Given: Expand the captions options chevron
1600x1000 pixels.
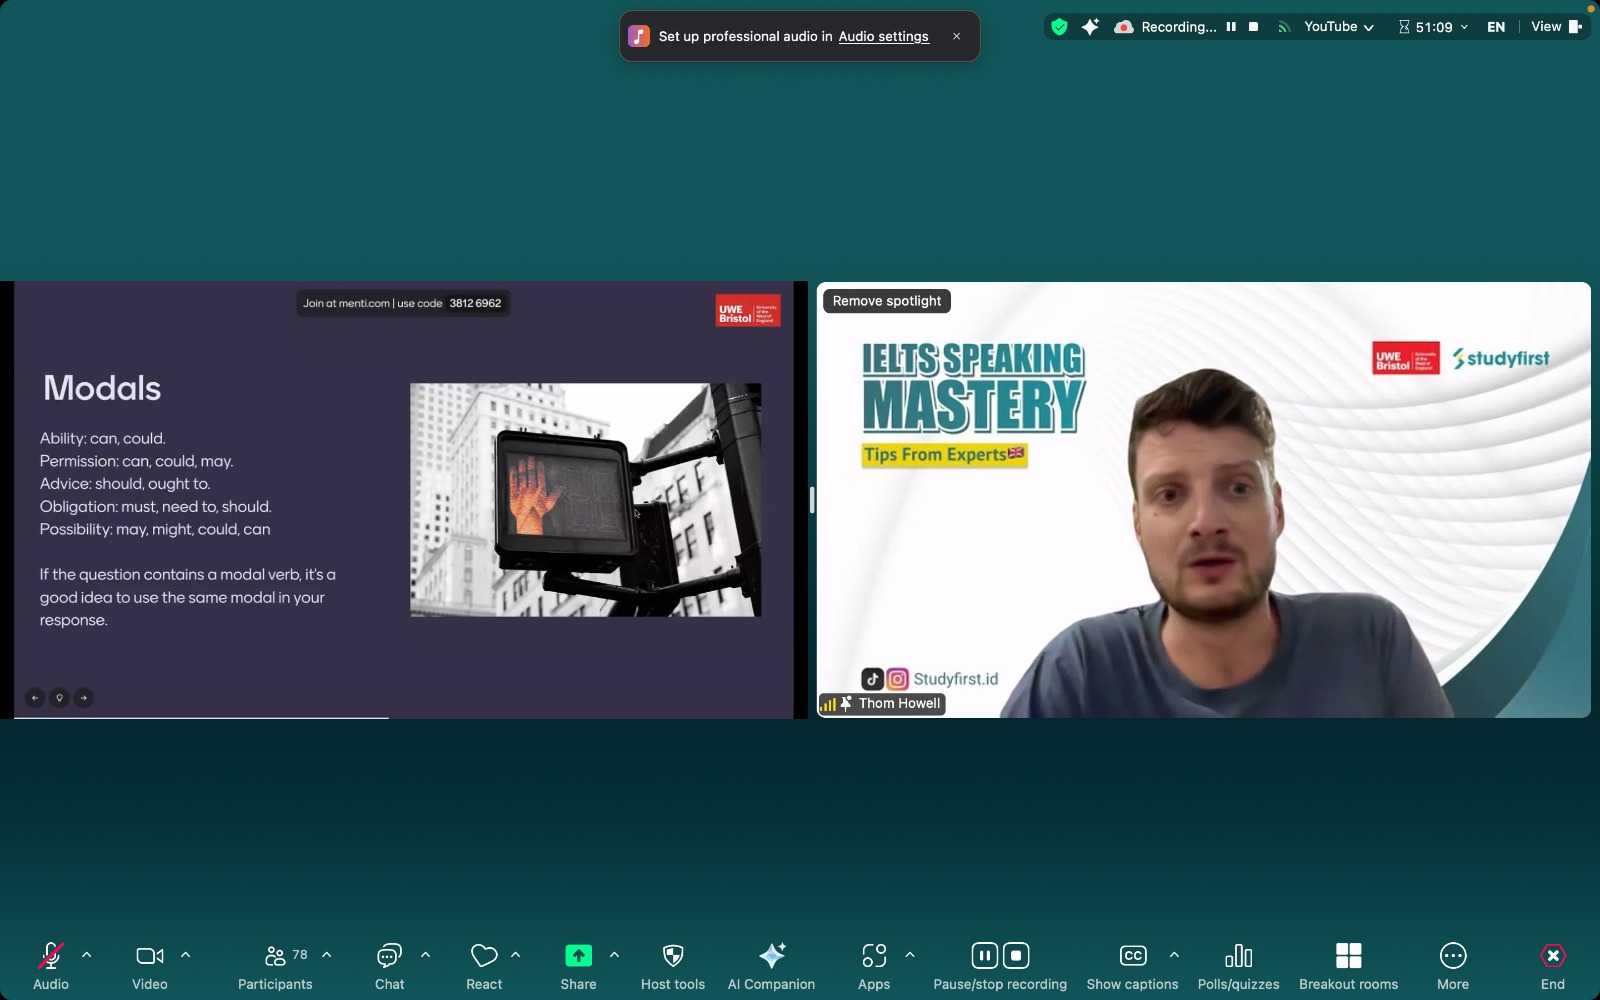Looking at the screenshot, I should (1175, 955).
